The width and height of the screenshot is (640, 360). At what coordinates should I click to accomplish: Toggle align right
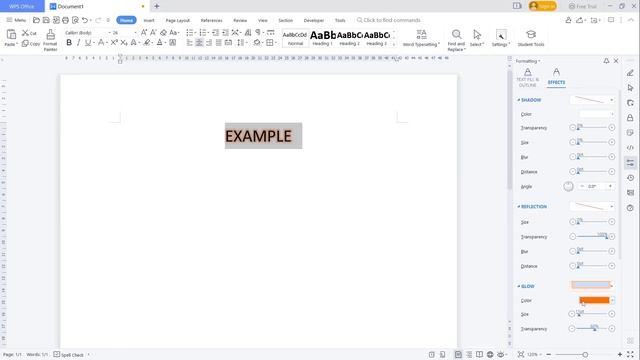(x=209, y=42)
